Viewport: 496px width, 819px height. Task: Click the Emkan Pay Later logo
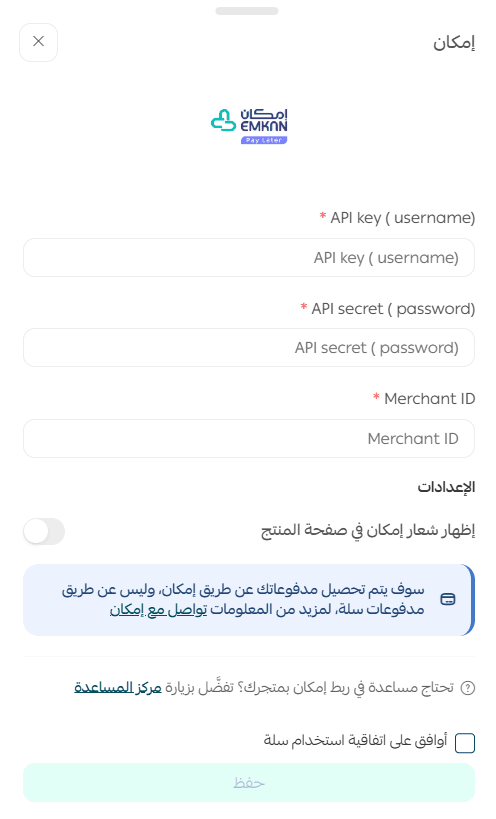[x=249, y=126]
